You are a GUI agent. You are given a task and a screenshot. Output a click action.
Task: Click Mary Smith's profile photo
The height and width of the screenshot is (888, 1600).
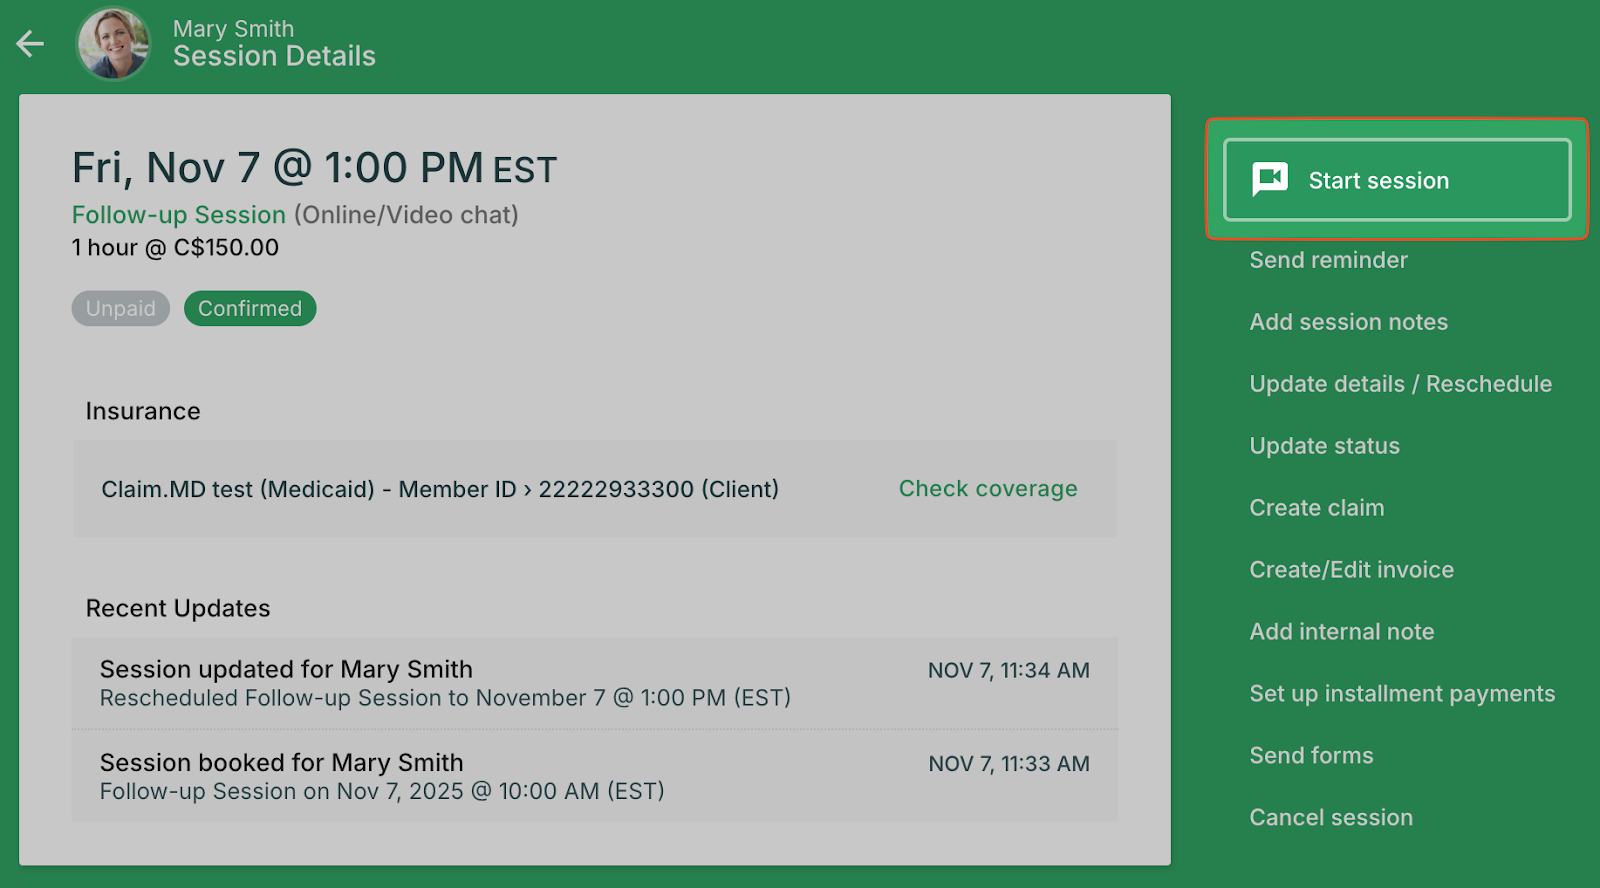pos(114,44)
